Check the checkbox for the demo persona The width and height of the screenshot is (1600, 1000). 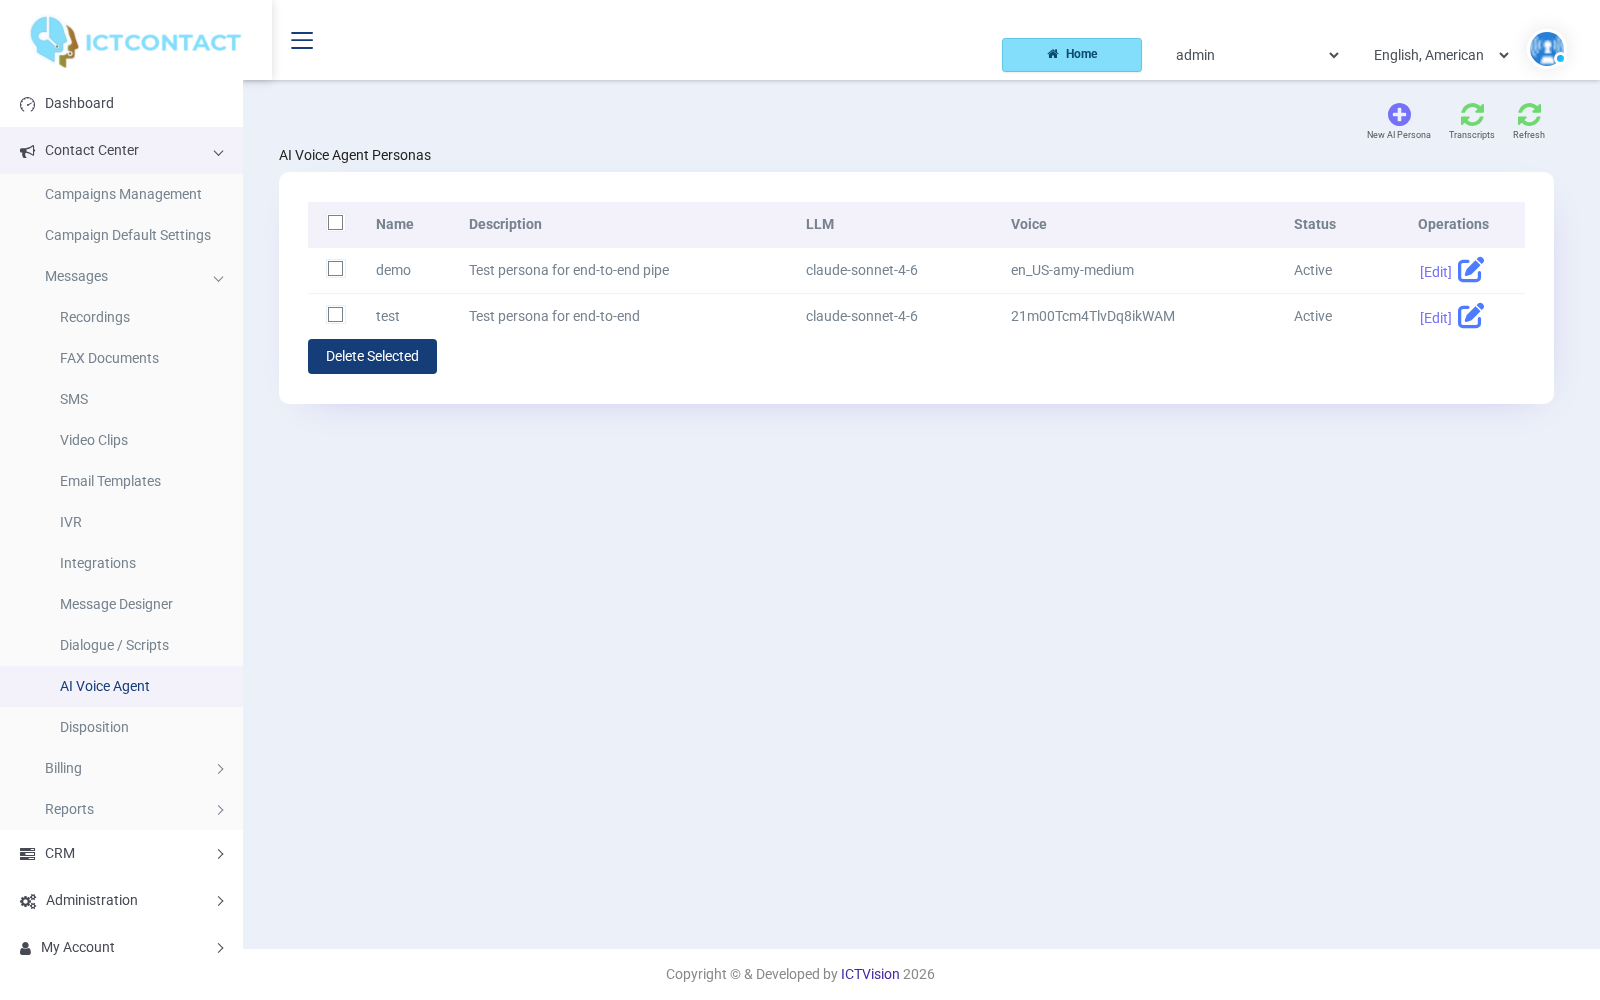(x=336, y=269)
